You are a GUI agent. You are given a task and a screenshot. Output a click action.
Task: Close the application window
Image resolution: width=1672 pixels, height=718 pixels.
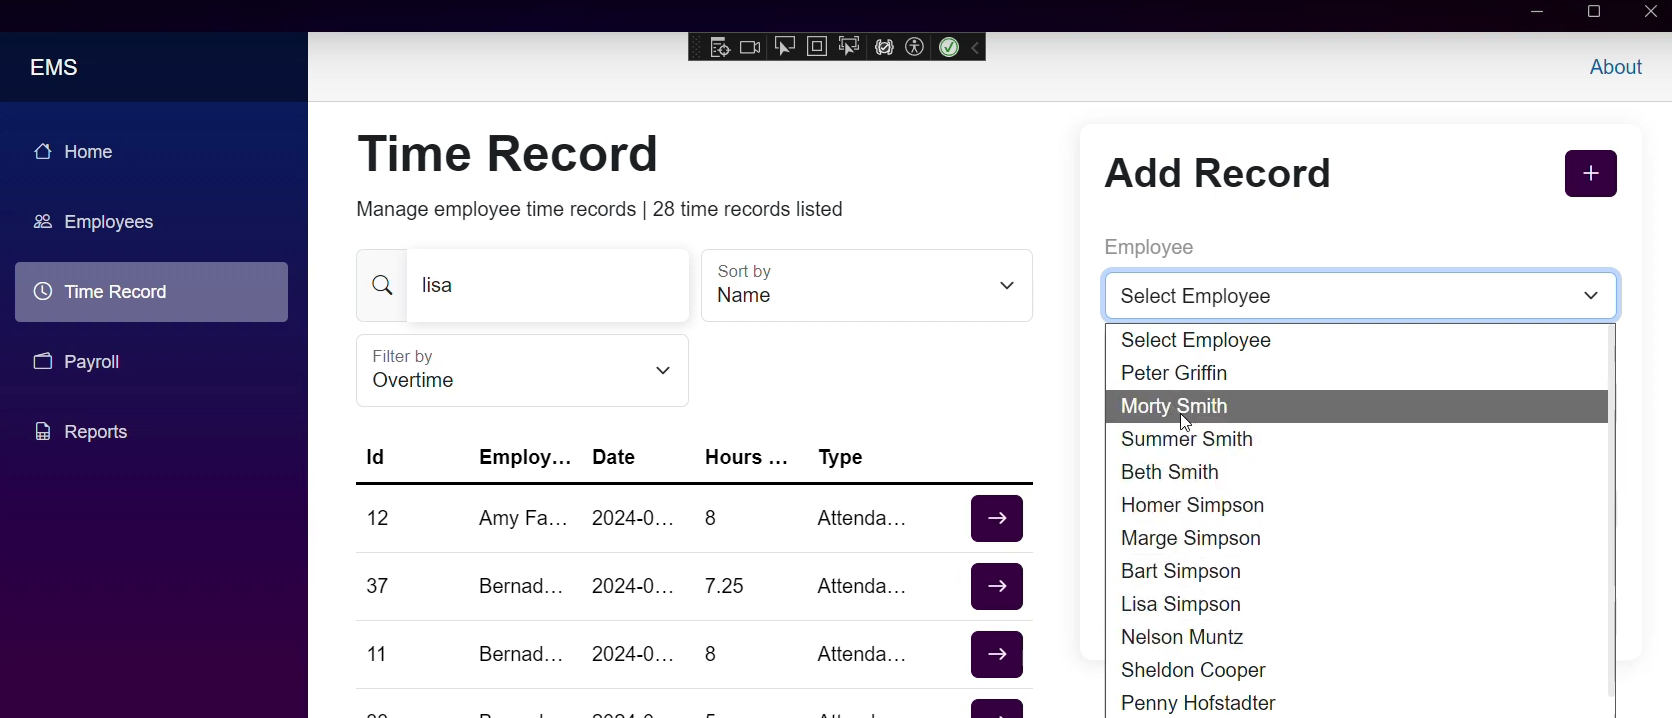[1651, 13]
